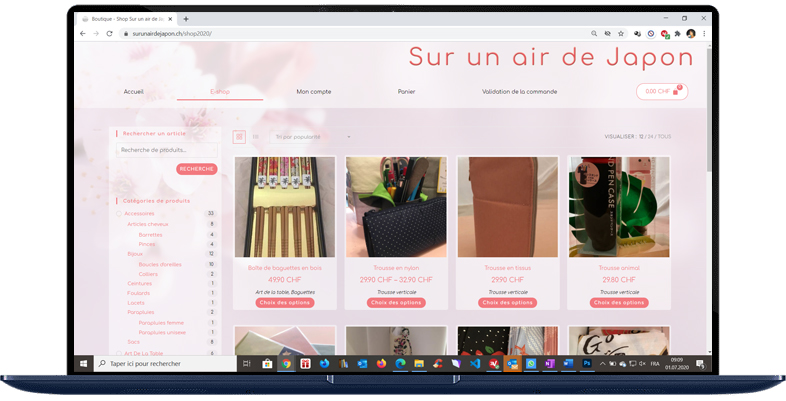This screenshot has width=786, height=401.
Task: Open the browser extensions puzzle icon
Action: pyautogui.click(x=677, y=33)
